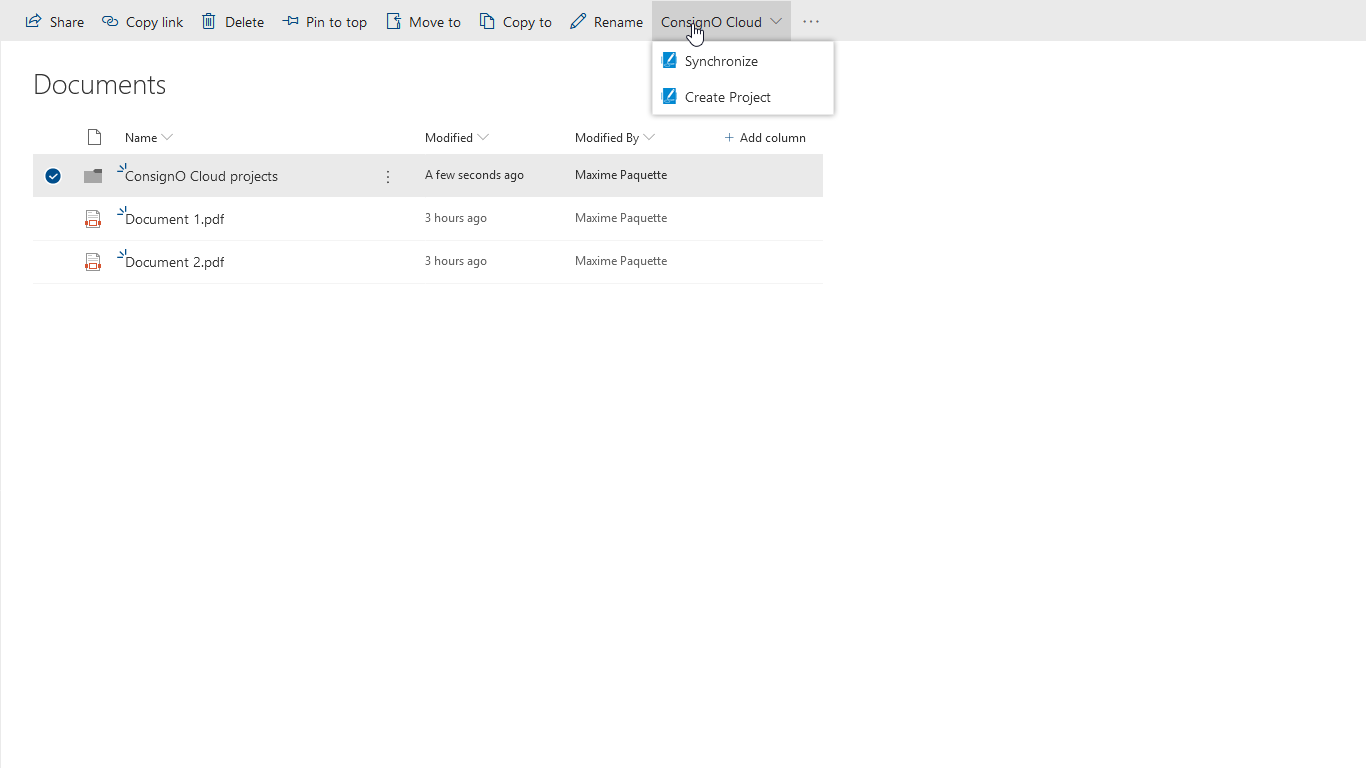Click the Share arrow icon in toolbar
This screenshot has width=1366, height=768.
[33, 21]
